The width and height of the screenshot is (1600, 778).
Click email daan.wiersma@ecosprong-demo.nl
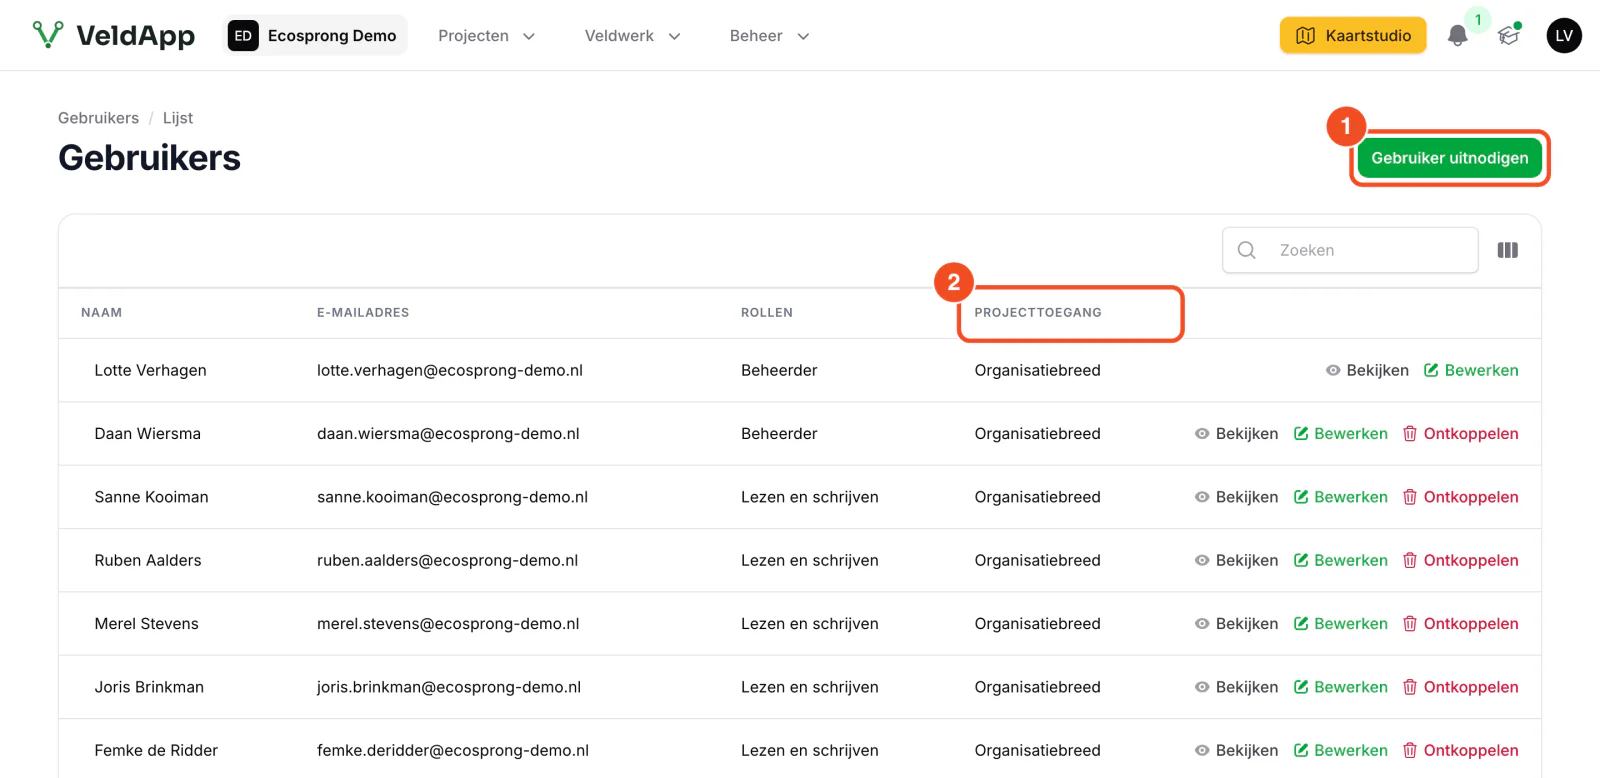click(x=448, y=434)
